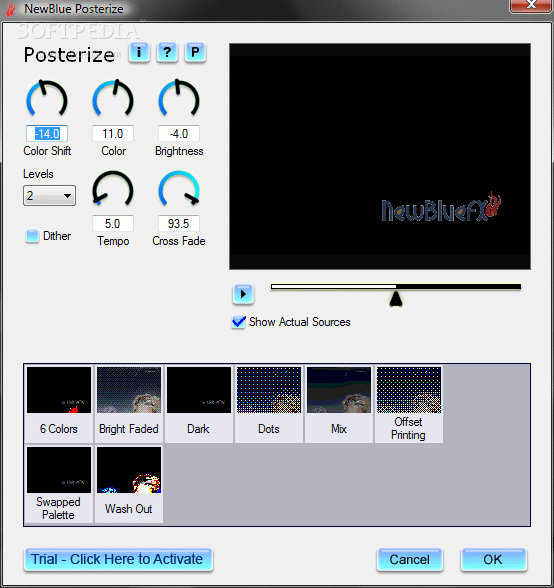
Task: Select the Wash Out preset
Action: click(x=129, y=484)
